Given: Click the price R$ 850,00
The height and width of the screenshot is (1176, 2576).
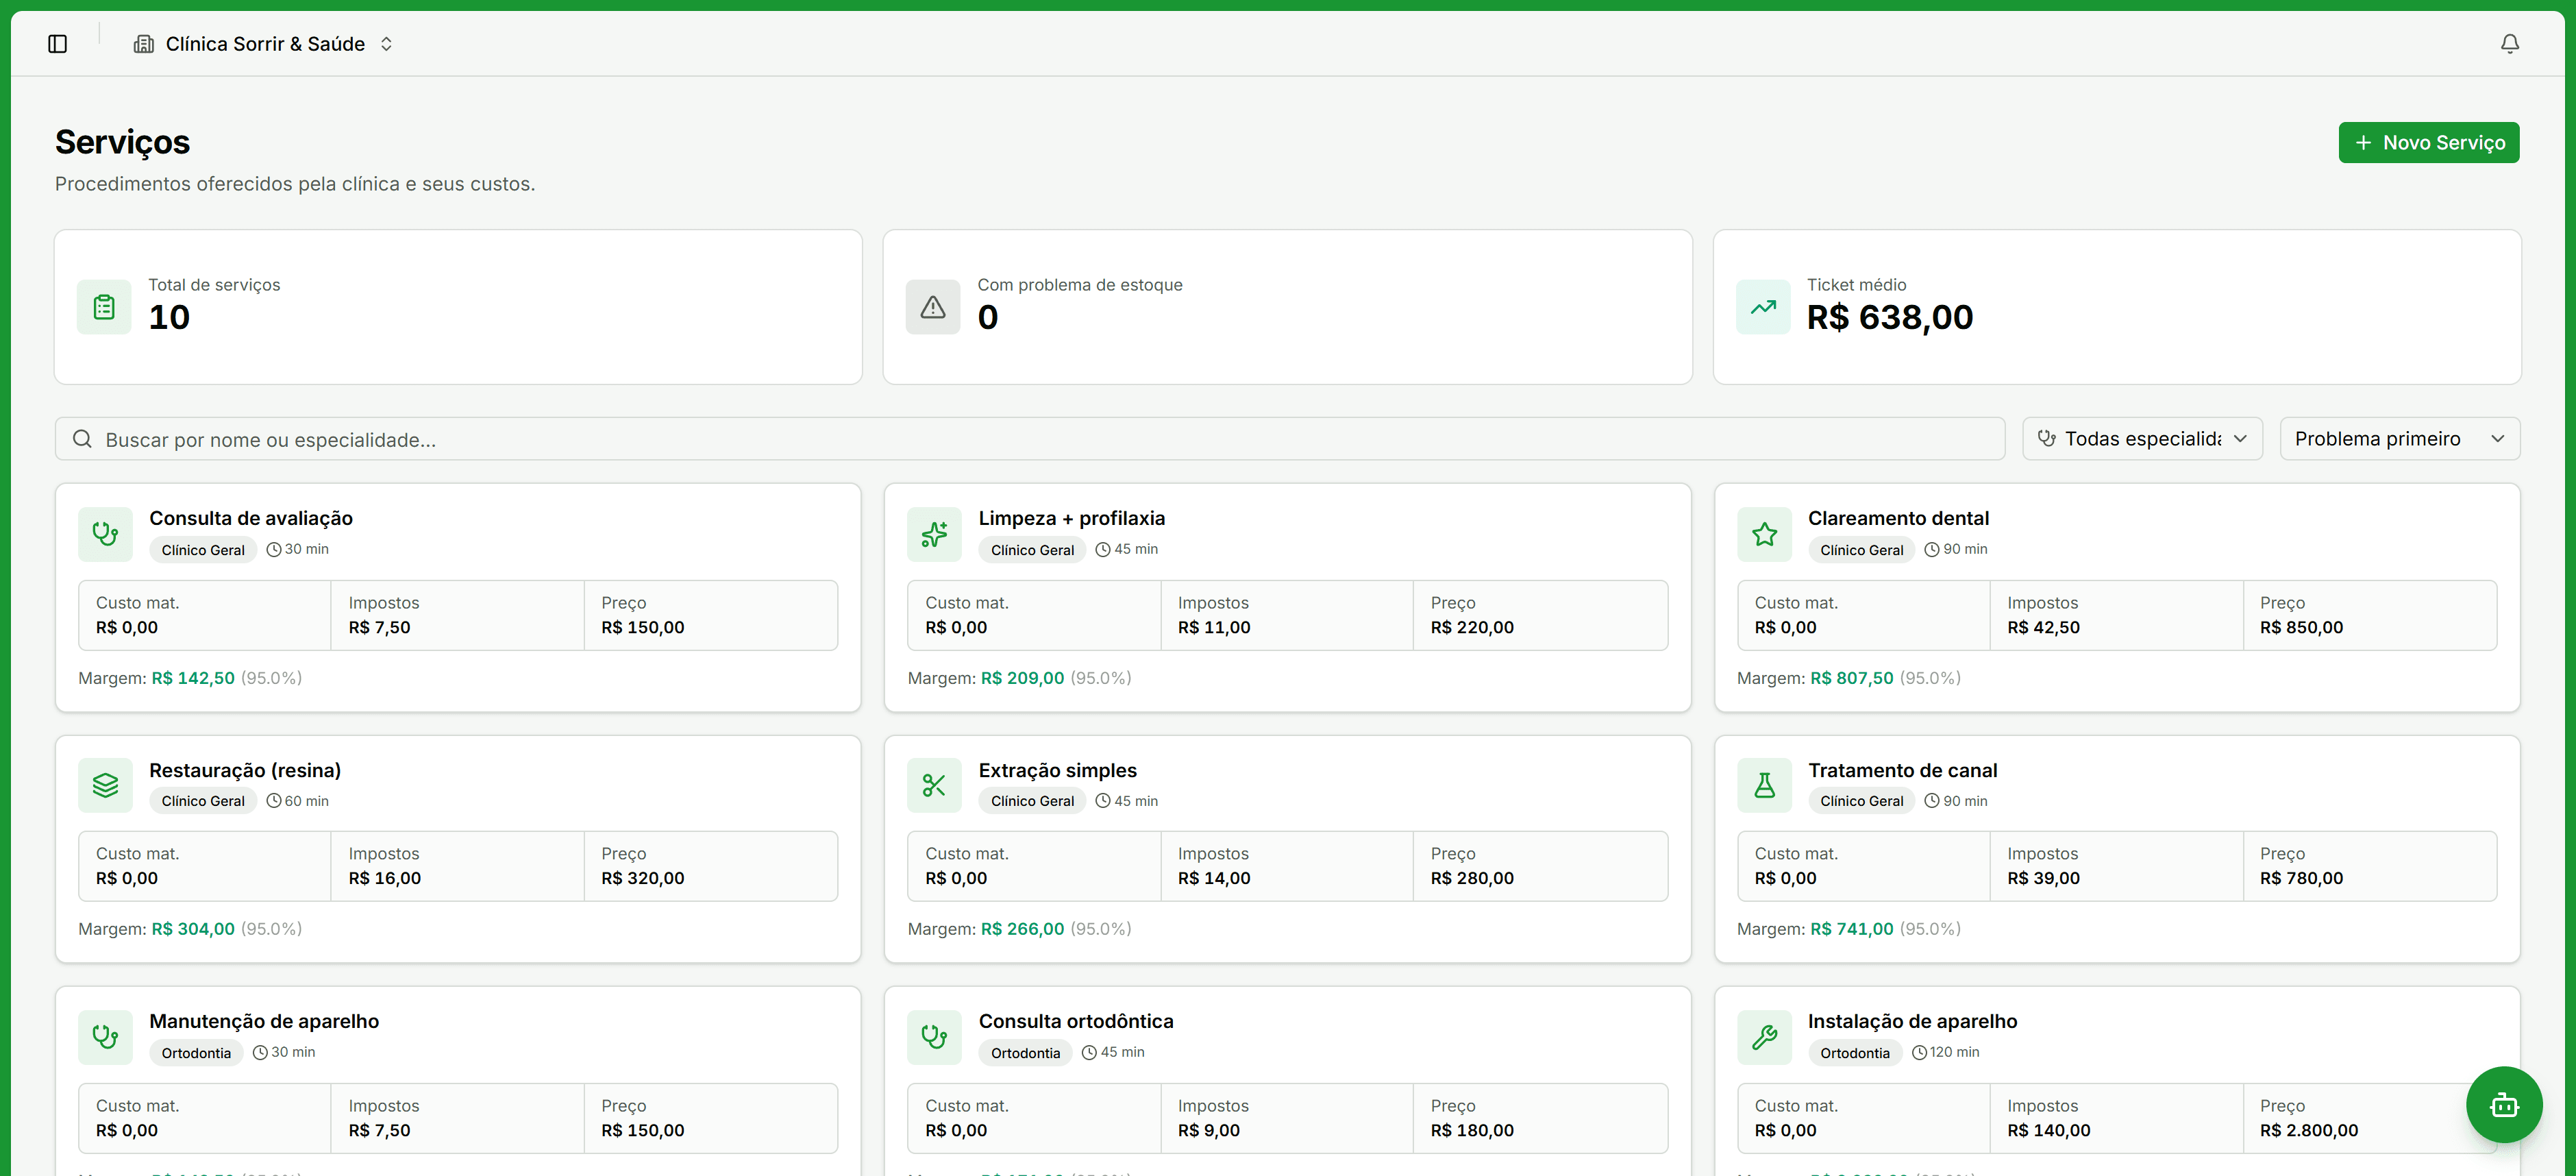Looking at the screenshot, I should tap(2301, 627).
